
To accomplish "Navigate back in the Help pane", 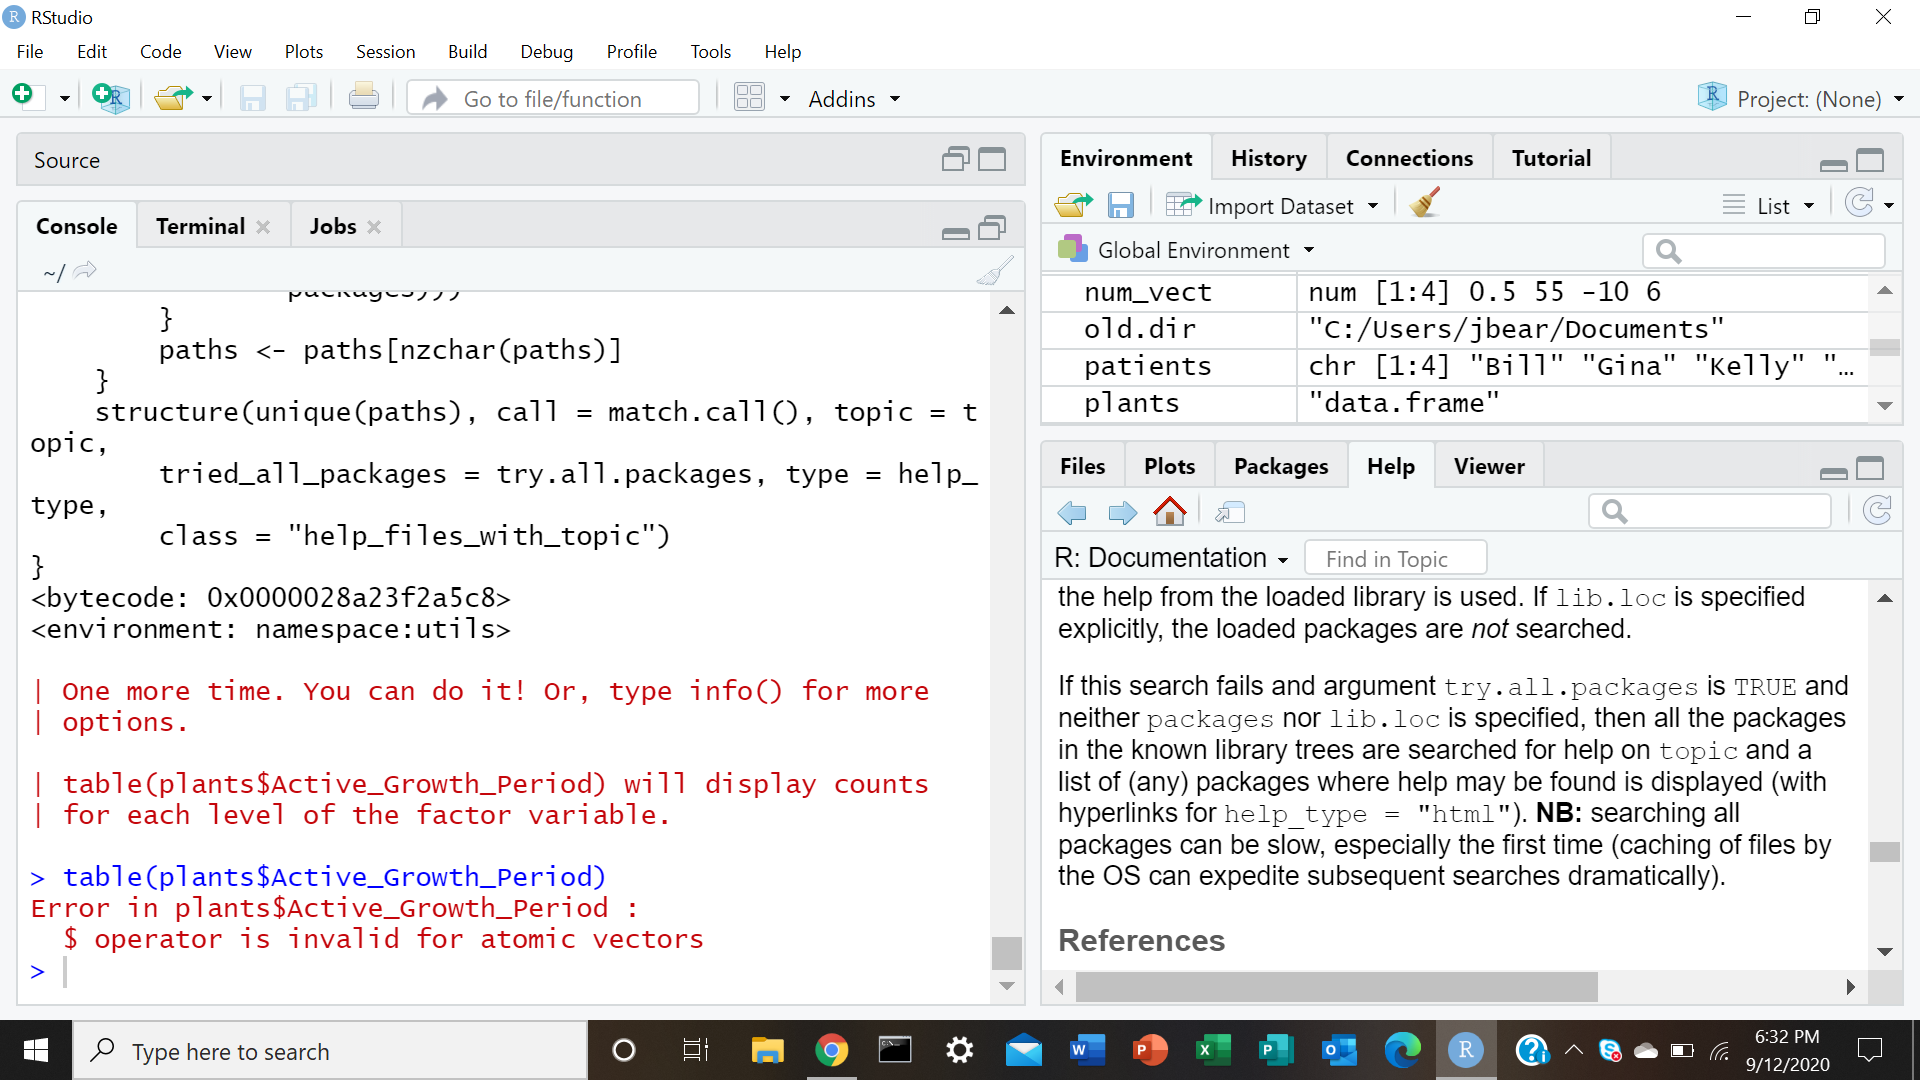I will click(x=1071, y=511).
